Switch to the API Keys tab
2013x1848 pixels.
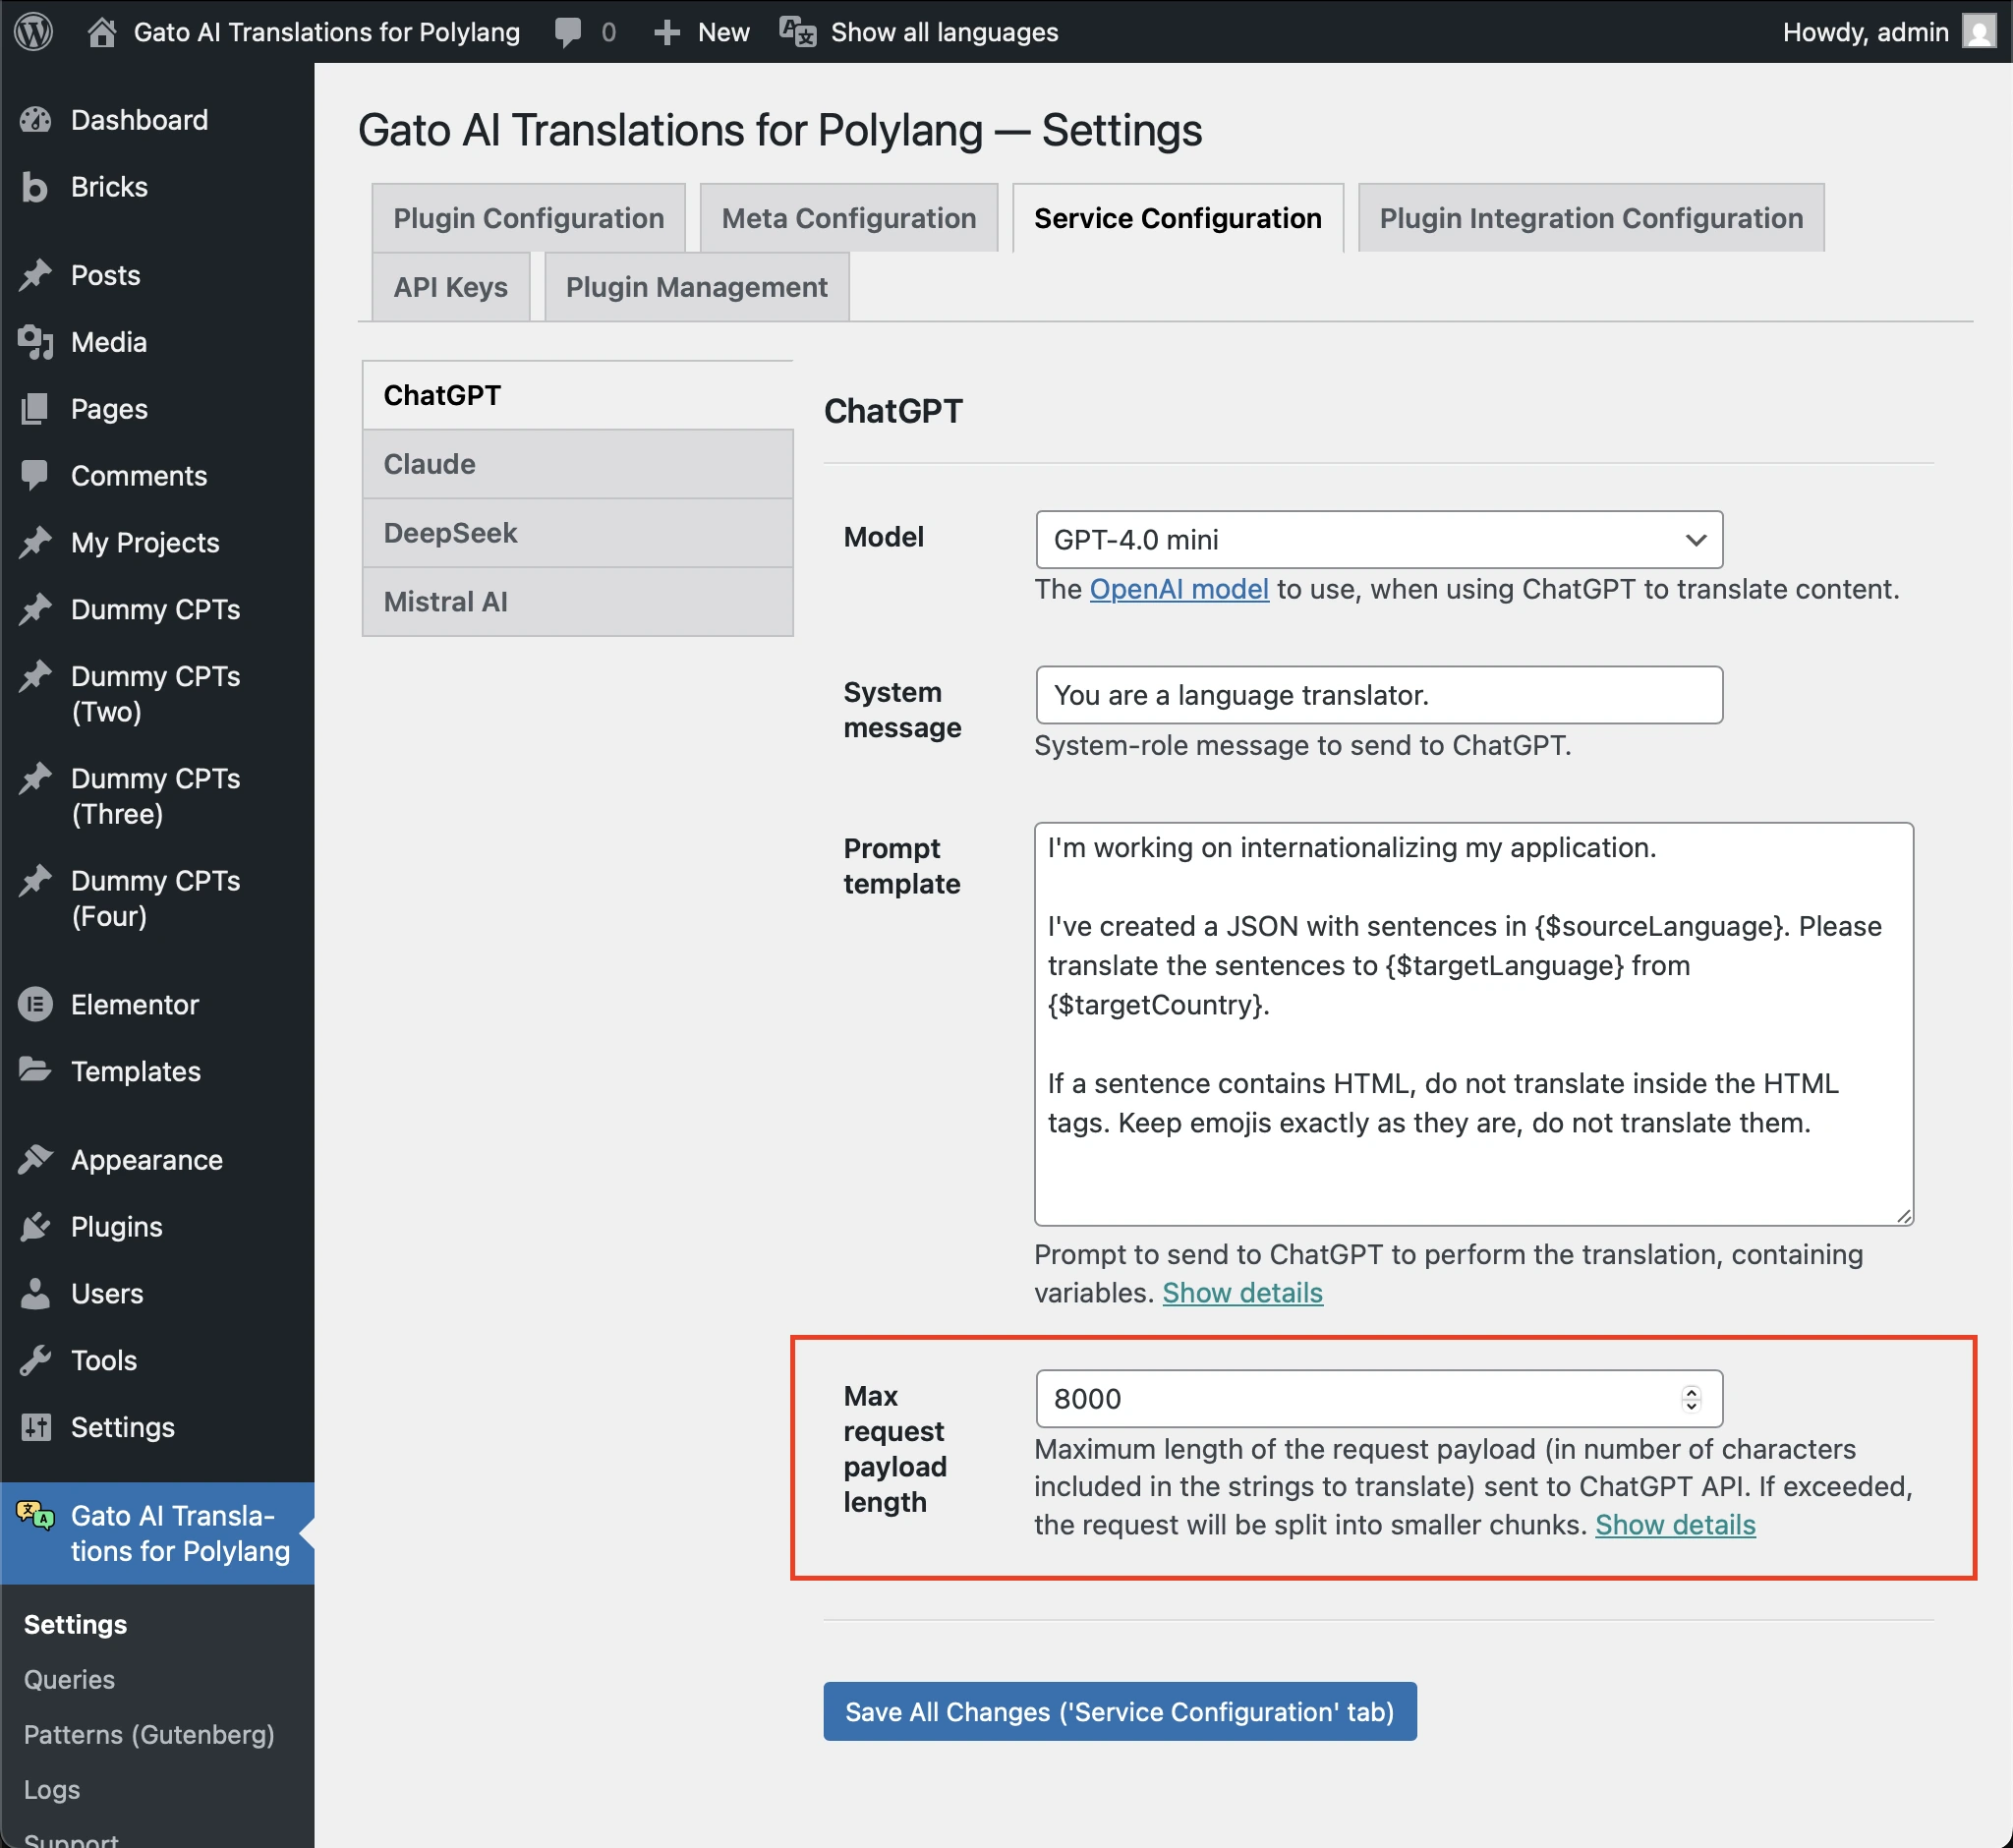point(450,287)
